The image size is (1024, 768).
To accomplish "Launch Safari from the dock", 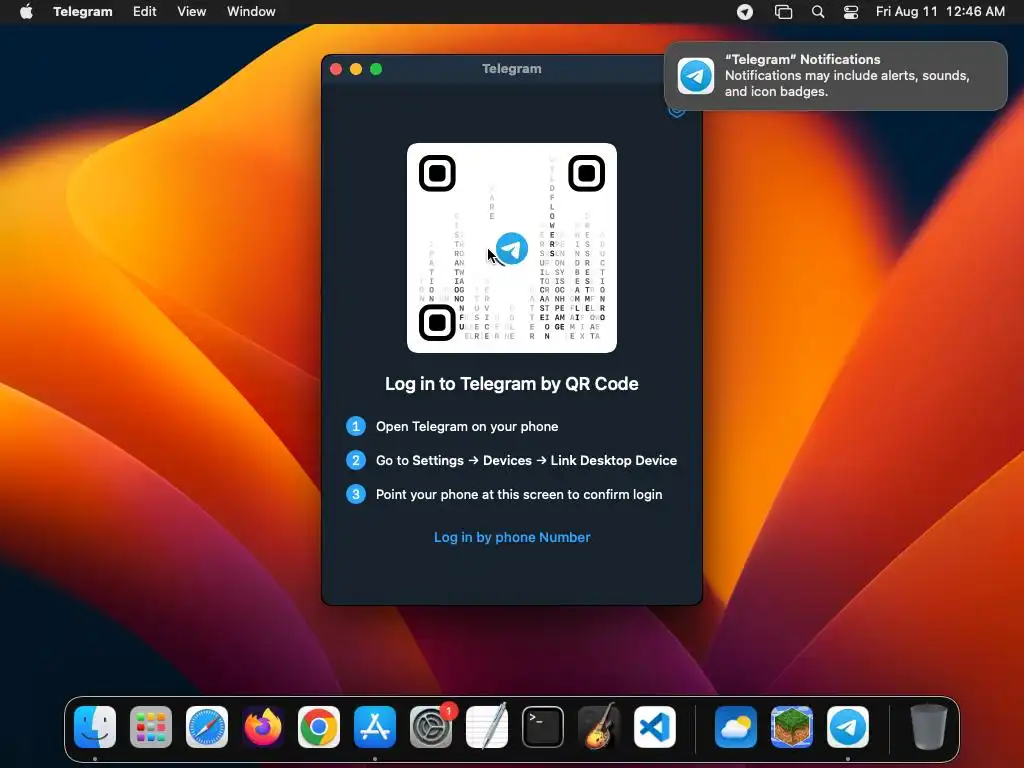I will (207, 727).
